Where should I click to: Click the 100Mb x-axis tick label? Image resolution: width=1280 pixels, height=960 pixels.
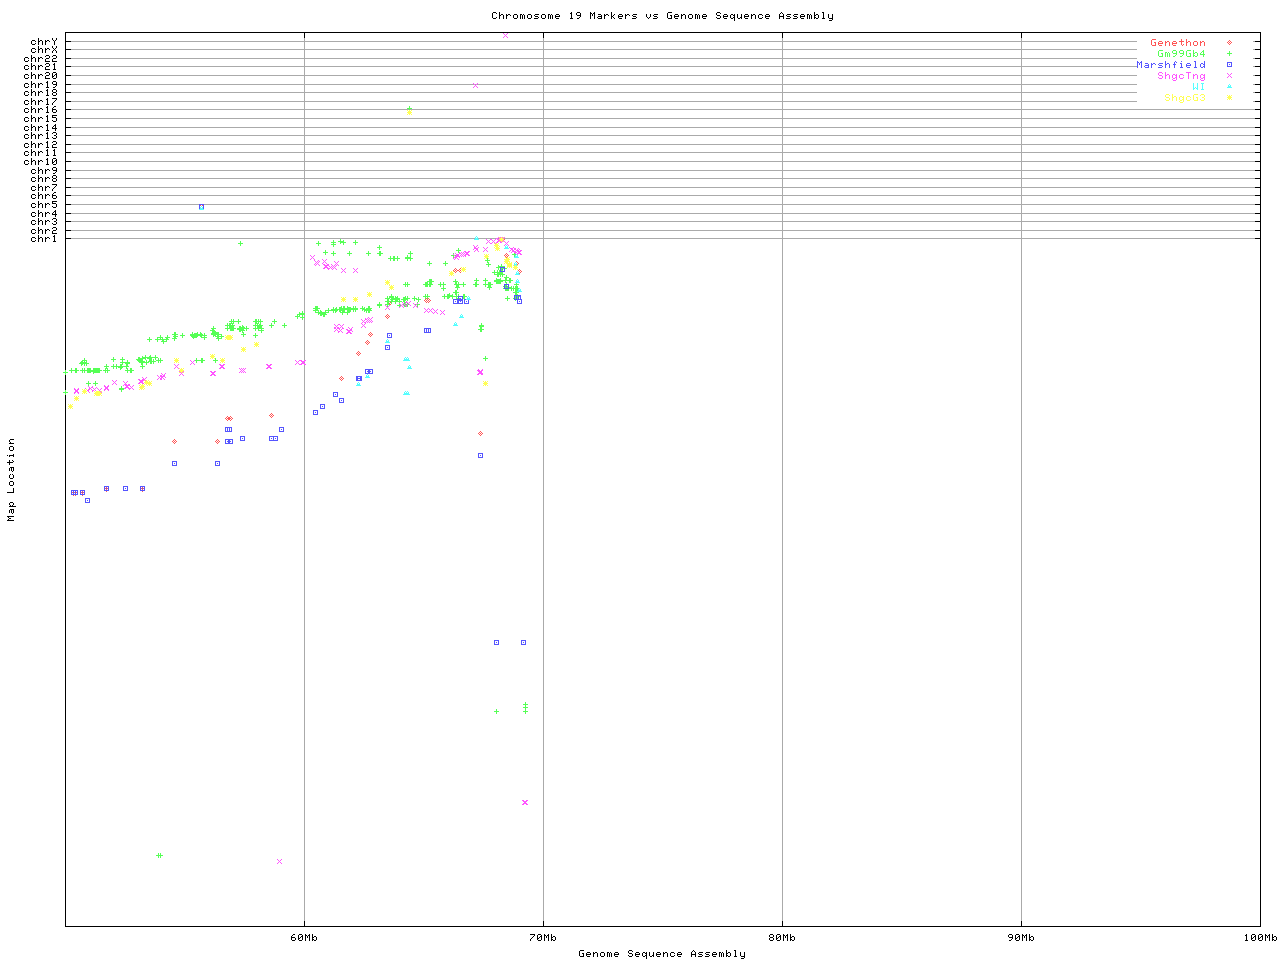1259,938
